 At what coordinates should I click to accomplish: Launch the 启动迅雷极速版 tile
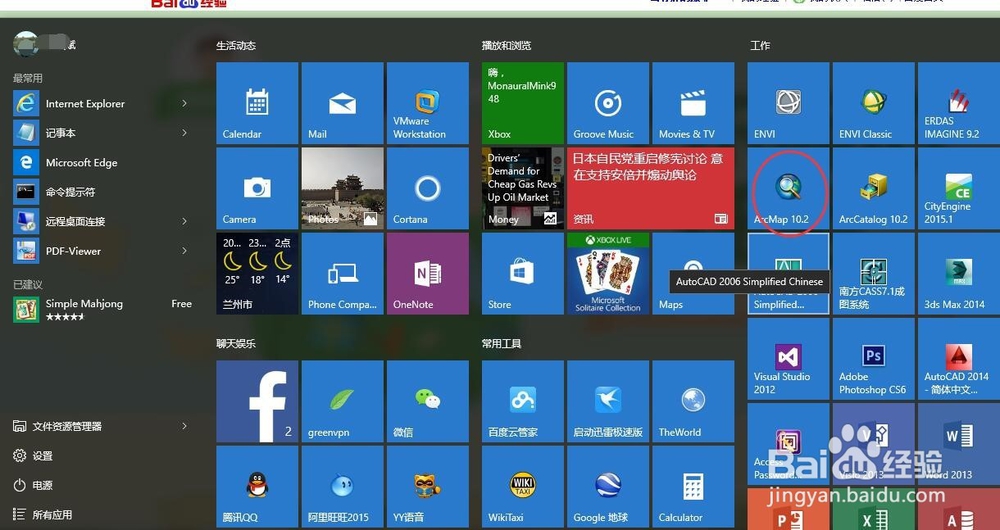tap(608, 402)
